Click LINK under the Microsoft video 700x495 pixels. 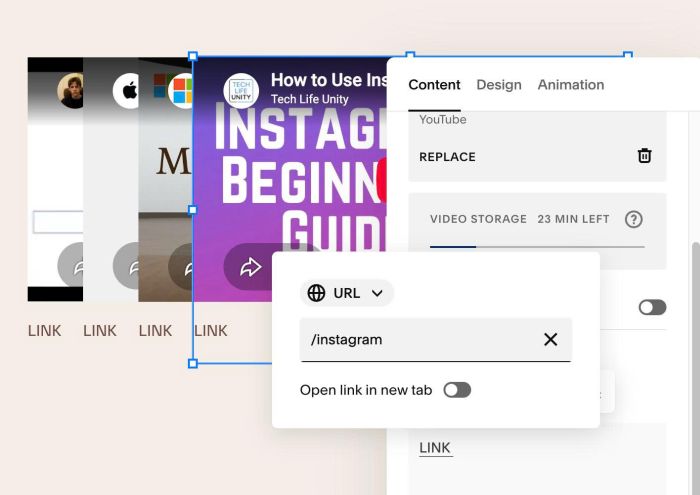tap(155, 331)
